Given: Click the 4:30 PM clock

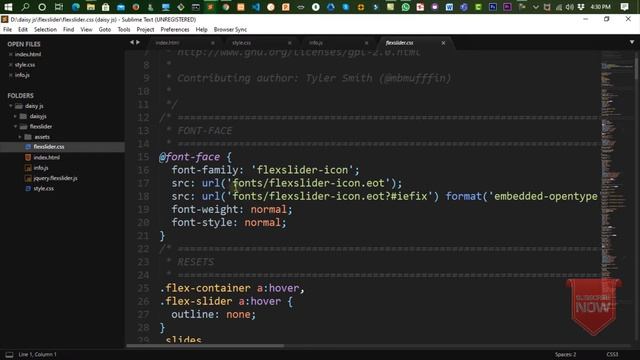Looking at the screenshot, I should [x=600, y=7].
